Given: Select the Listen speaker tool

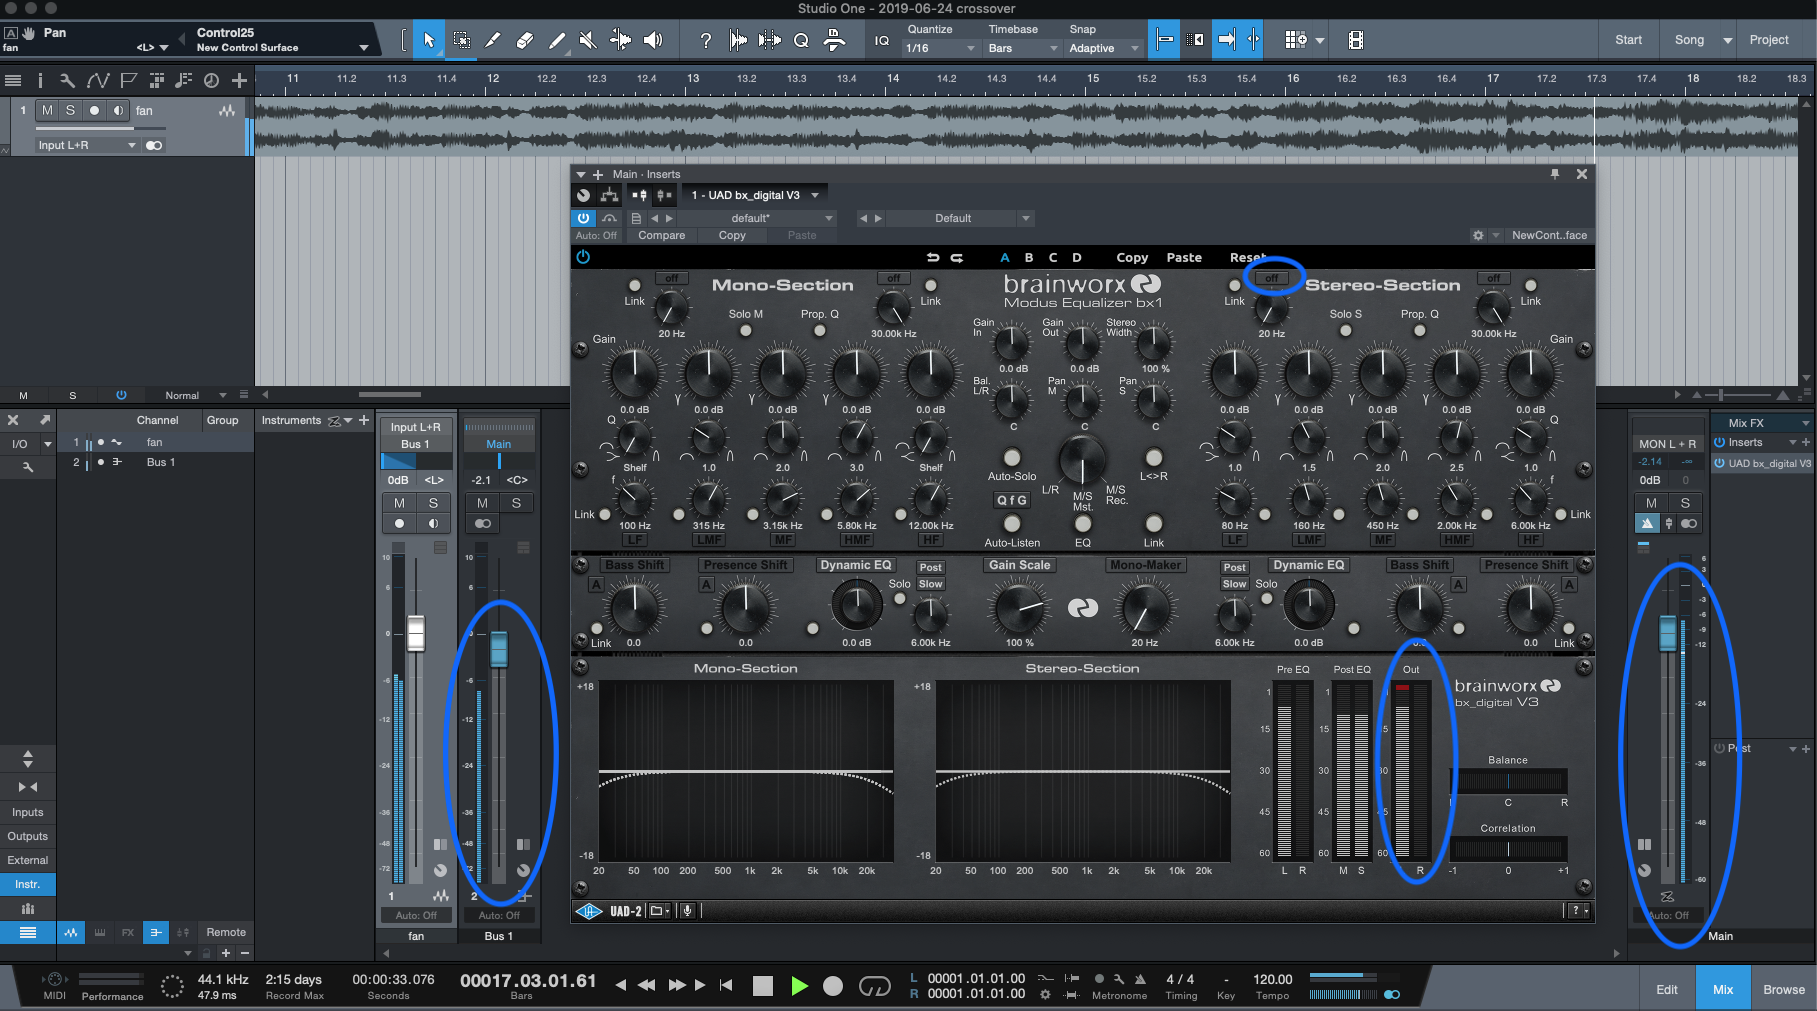Looking at the screenshot, I should tap(653, 40).
